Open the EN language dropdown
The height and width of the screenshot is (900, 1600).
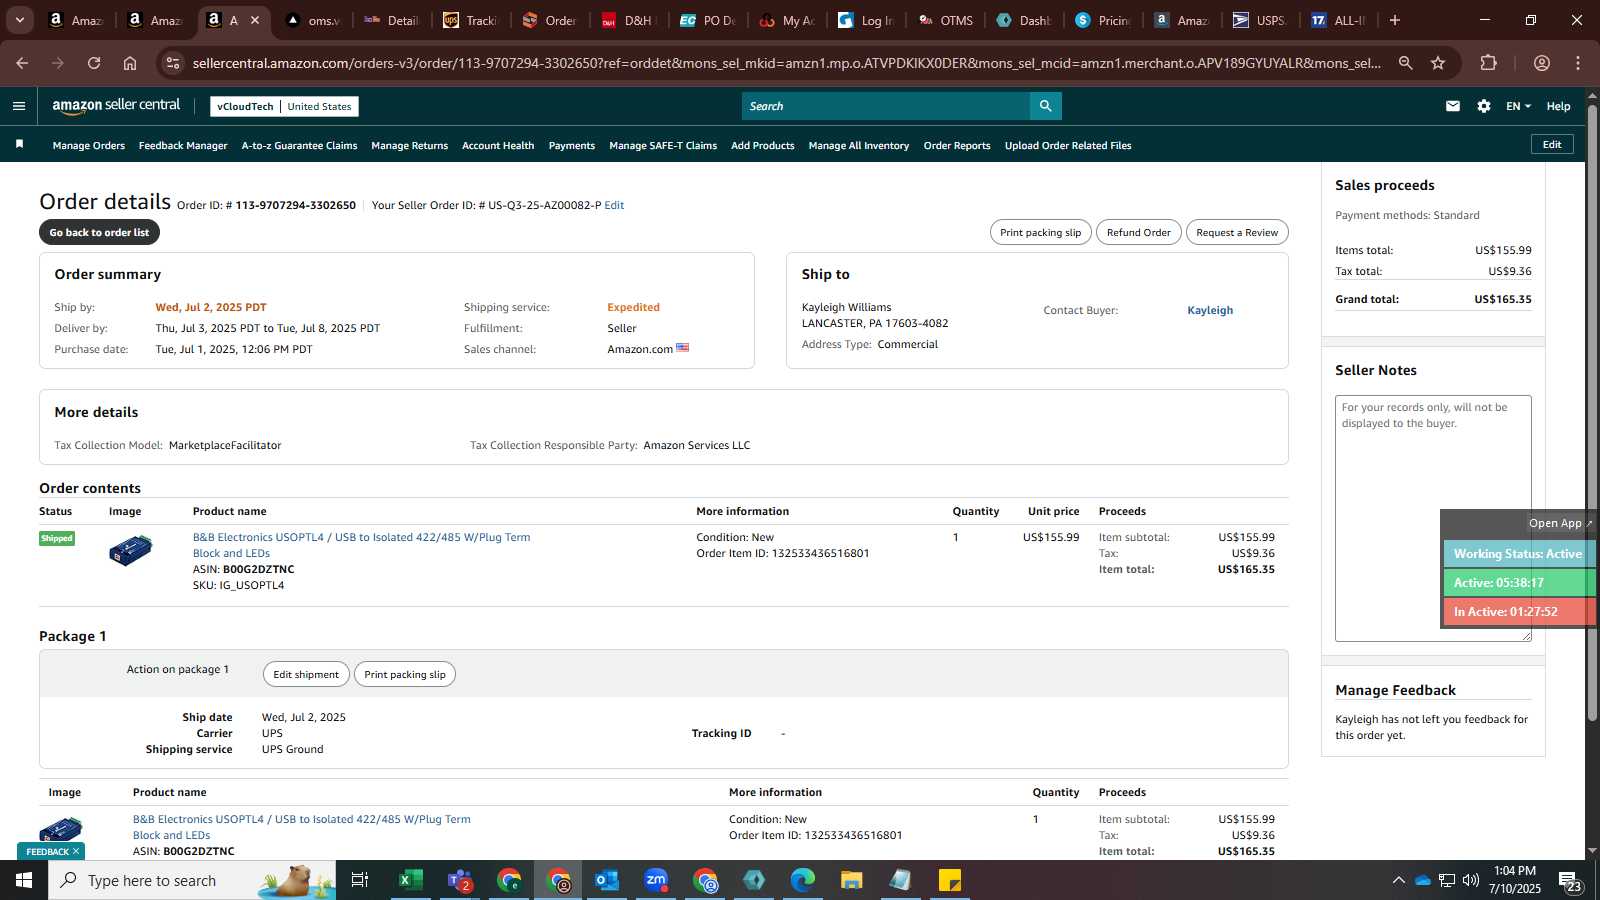tap(1518, 106)
